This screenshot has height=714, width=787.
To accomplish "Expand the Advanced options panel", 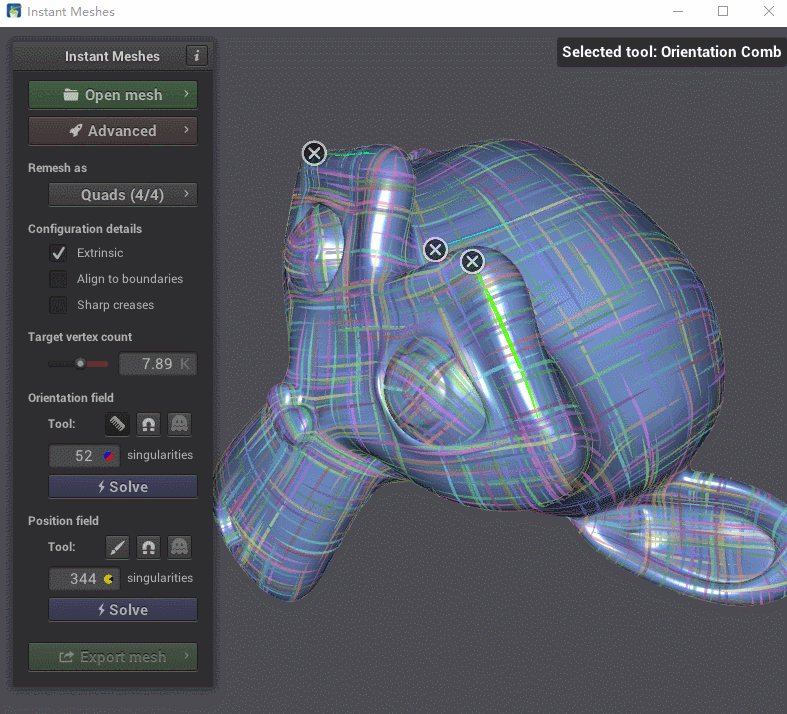I will [x=113, y=131].
